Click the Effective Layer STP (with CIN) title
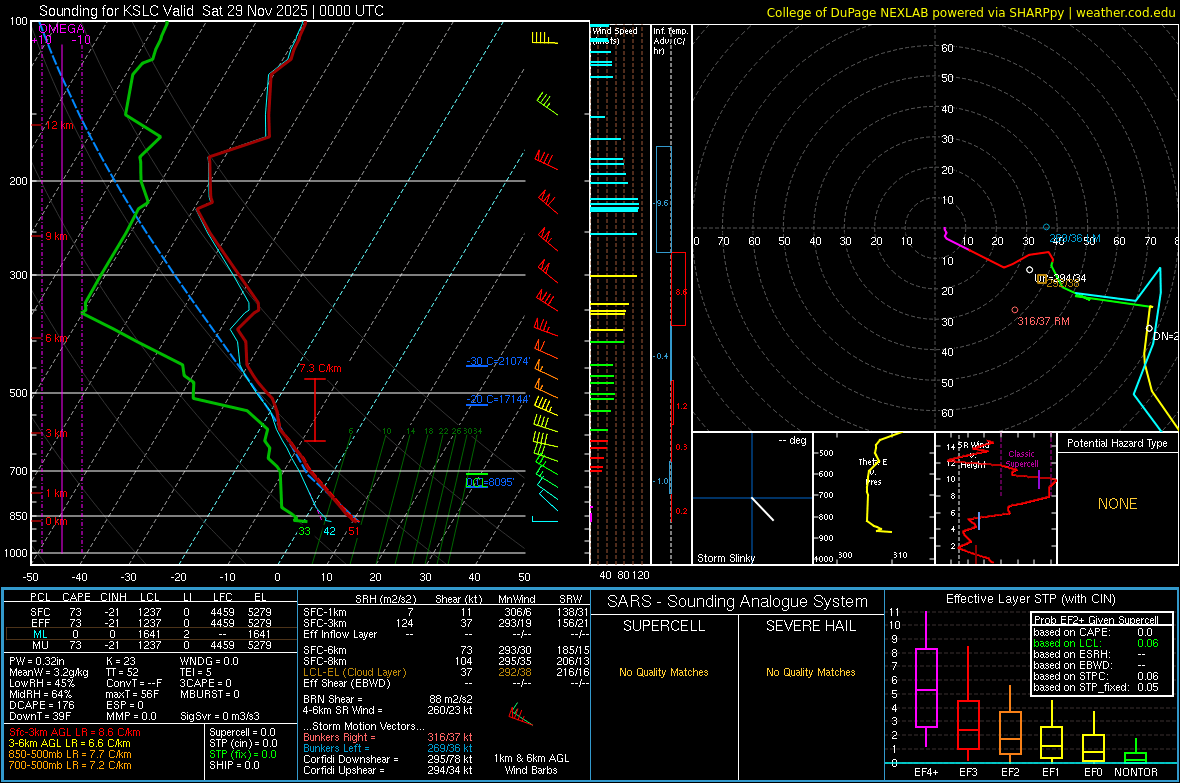The height and width of the screenshot is (783, 1180). click(1030, 599)
